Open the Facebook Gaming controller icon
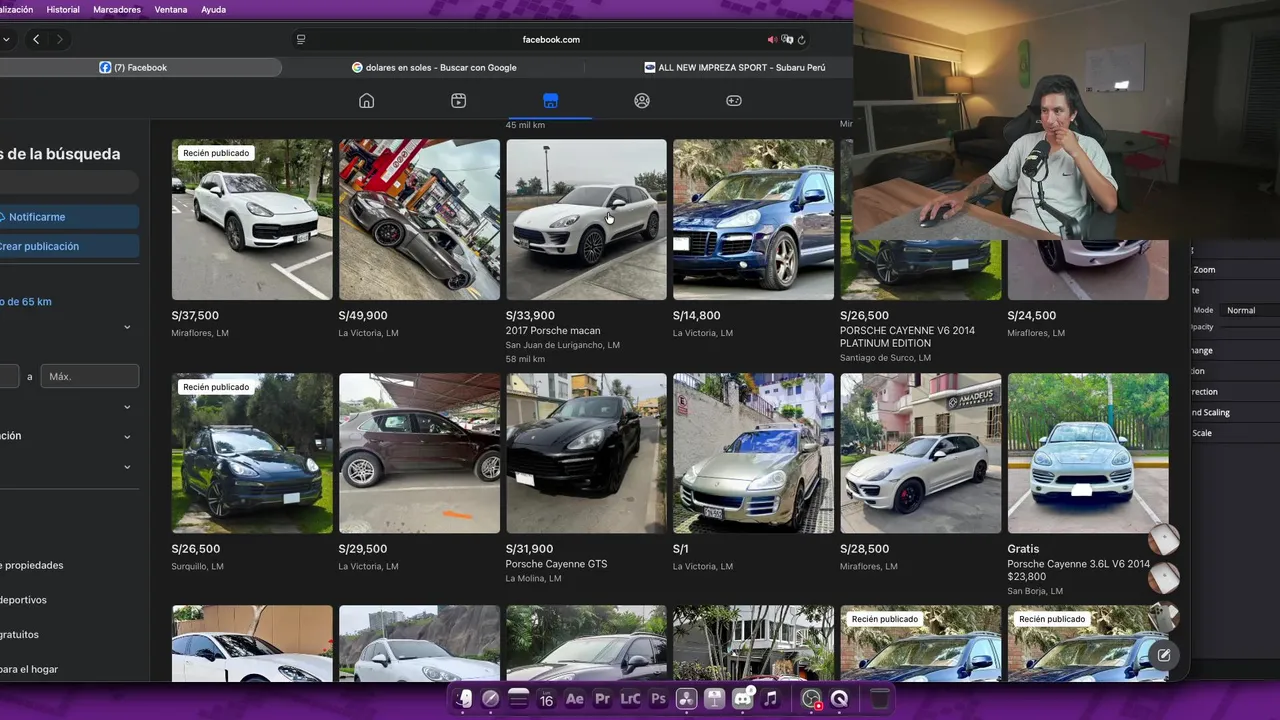This screenshot has width=1280, height=720. (x=734, y=101)
